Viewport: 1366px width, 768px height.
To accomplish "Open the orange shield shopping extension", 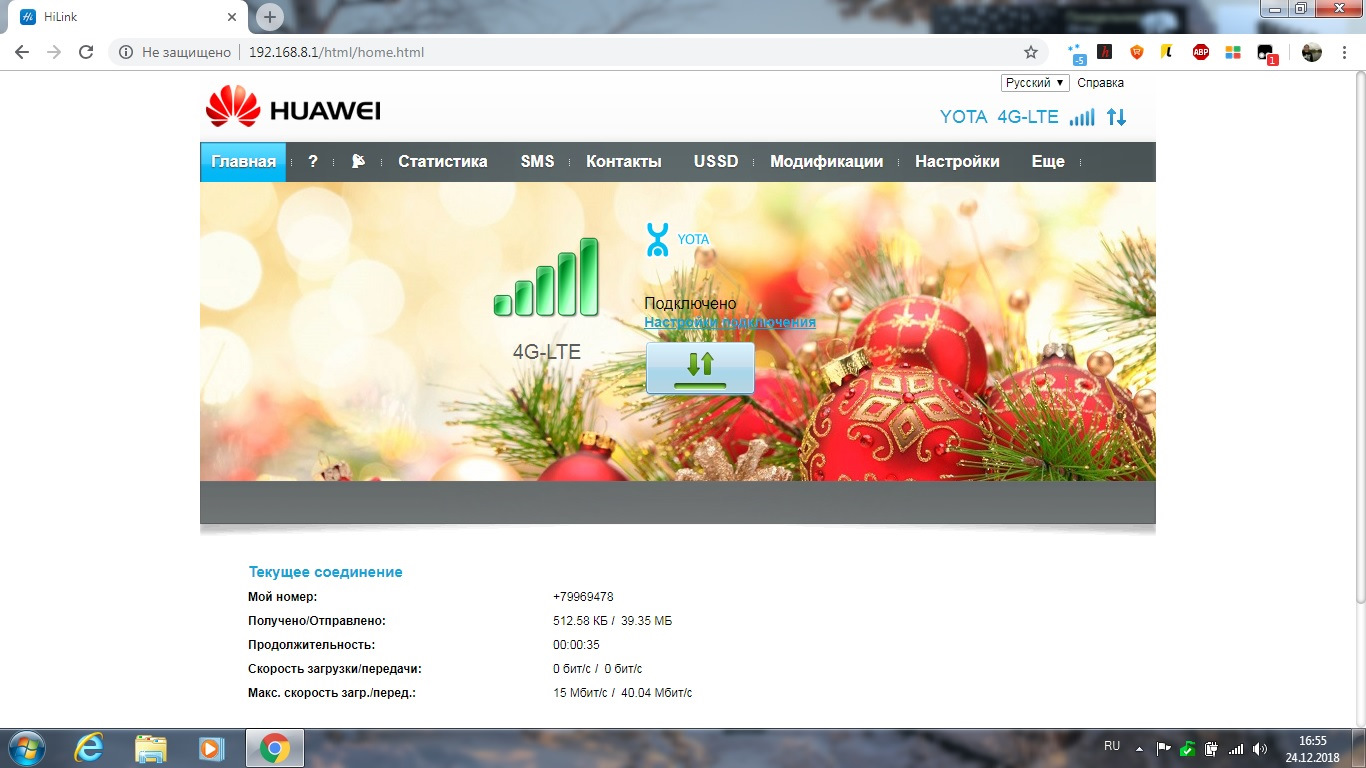I will 1136,52.
